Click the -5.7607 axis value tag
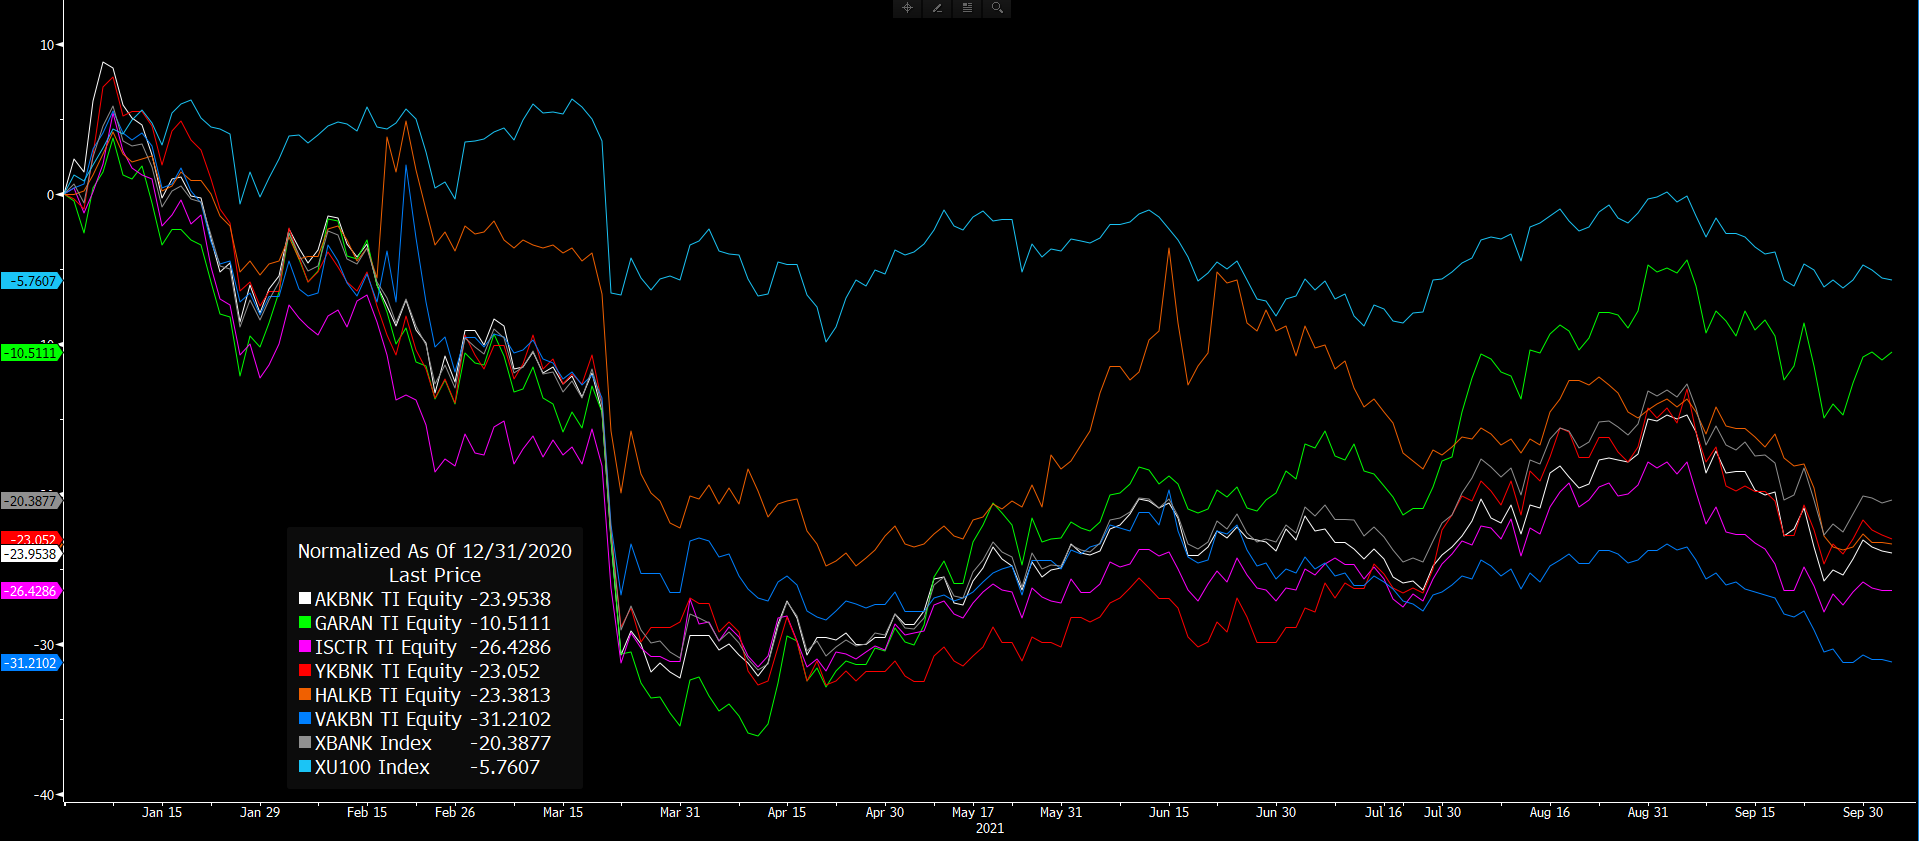The image size is (1919, 841). tap(32, 281)
